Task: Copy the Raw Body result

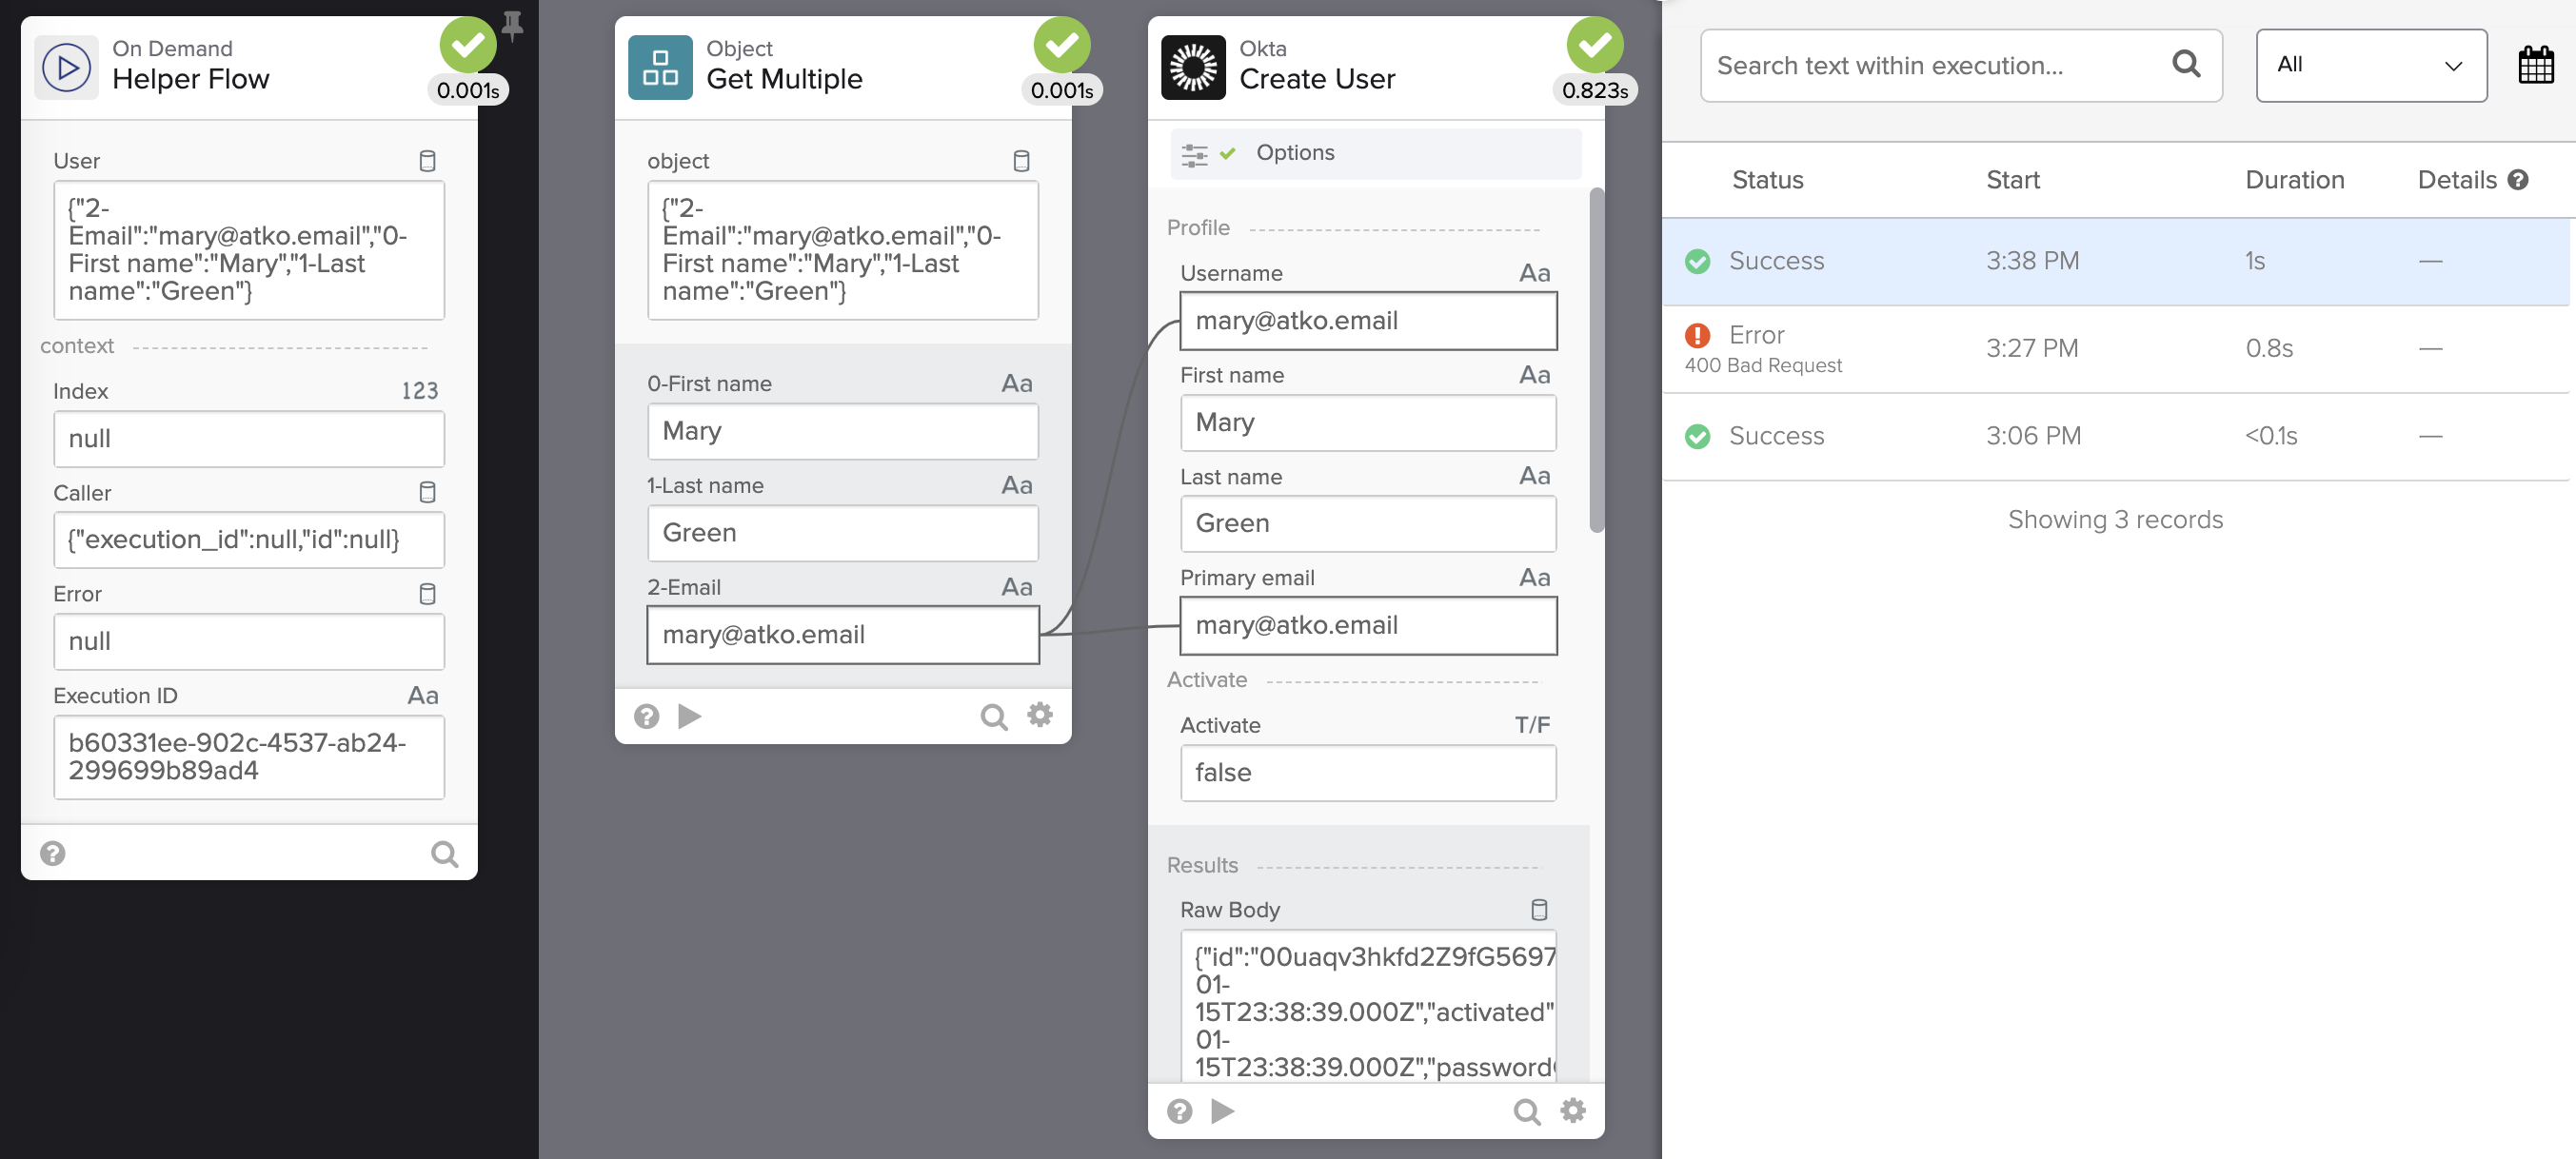Action: 1539,910
